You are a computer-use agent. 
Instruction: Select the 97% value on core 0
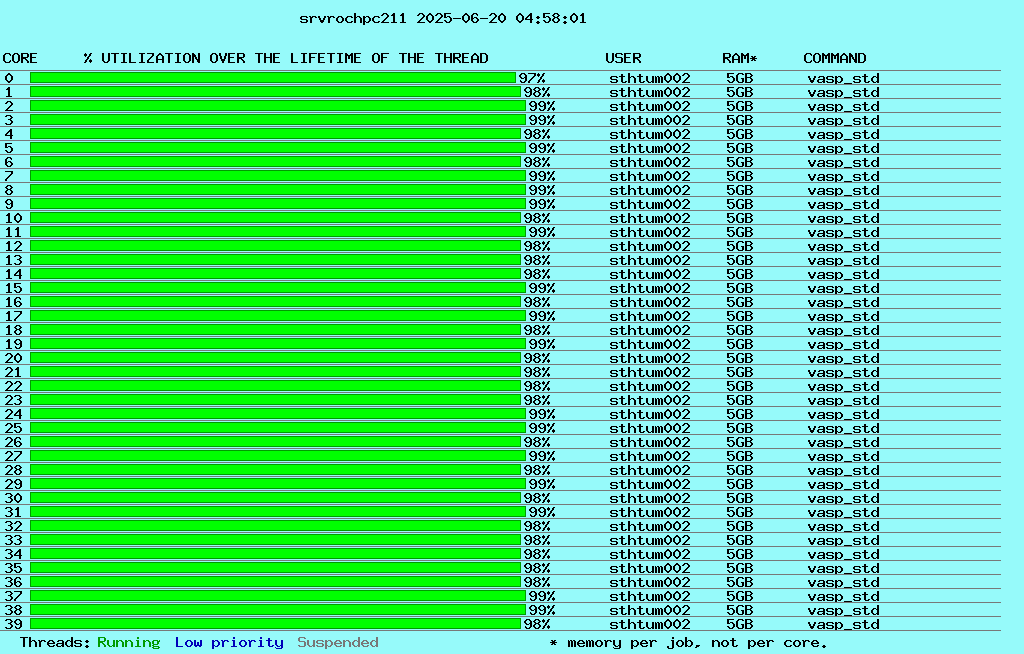click(532, 78)
